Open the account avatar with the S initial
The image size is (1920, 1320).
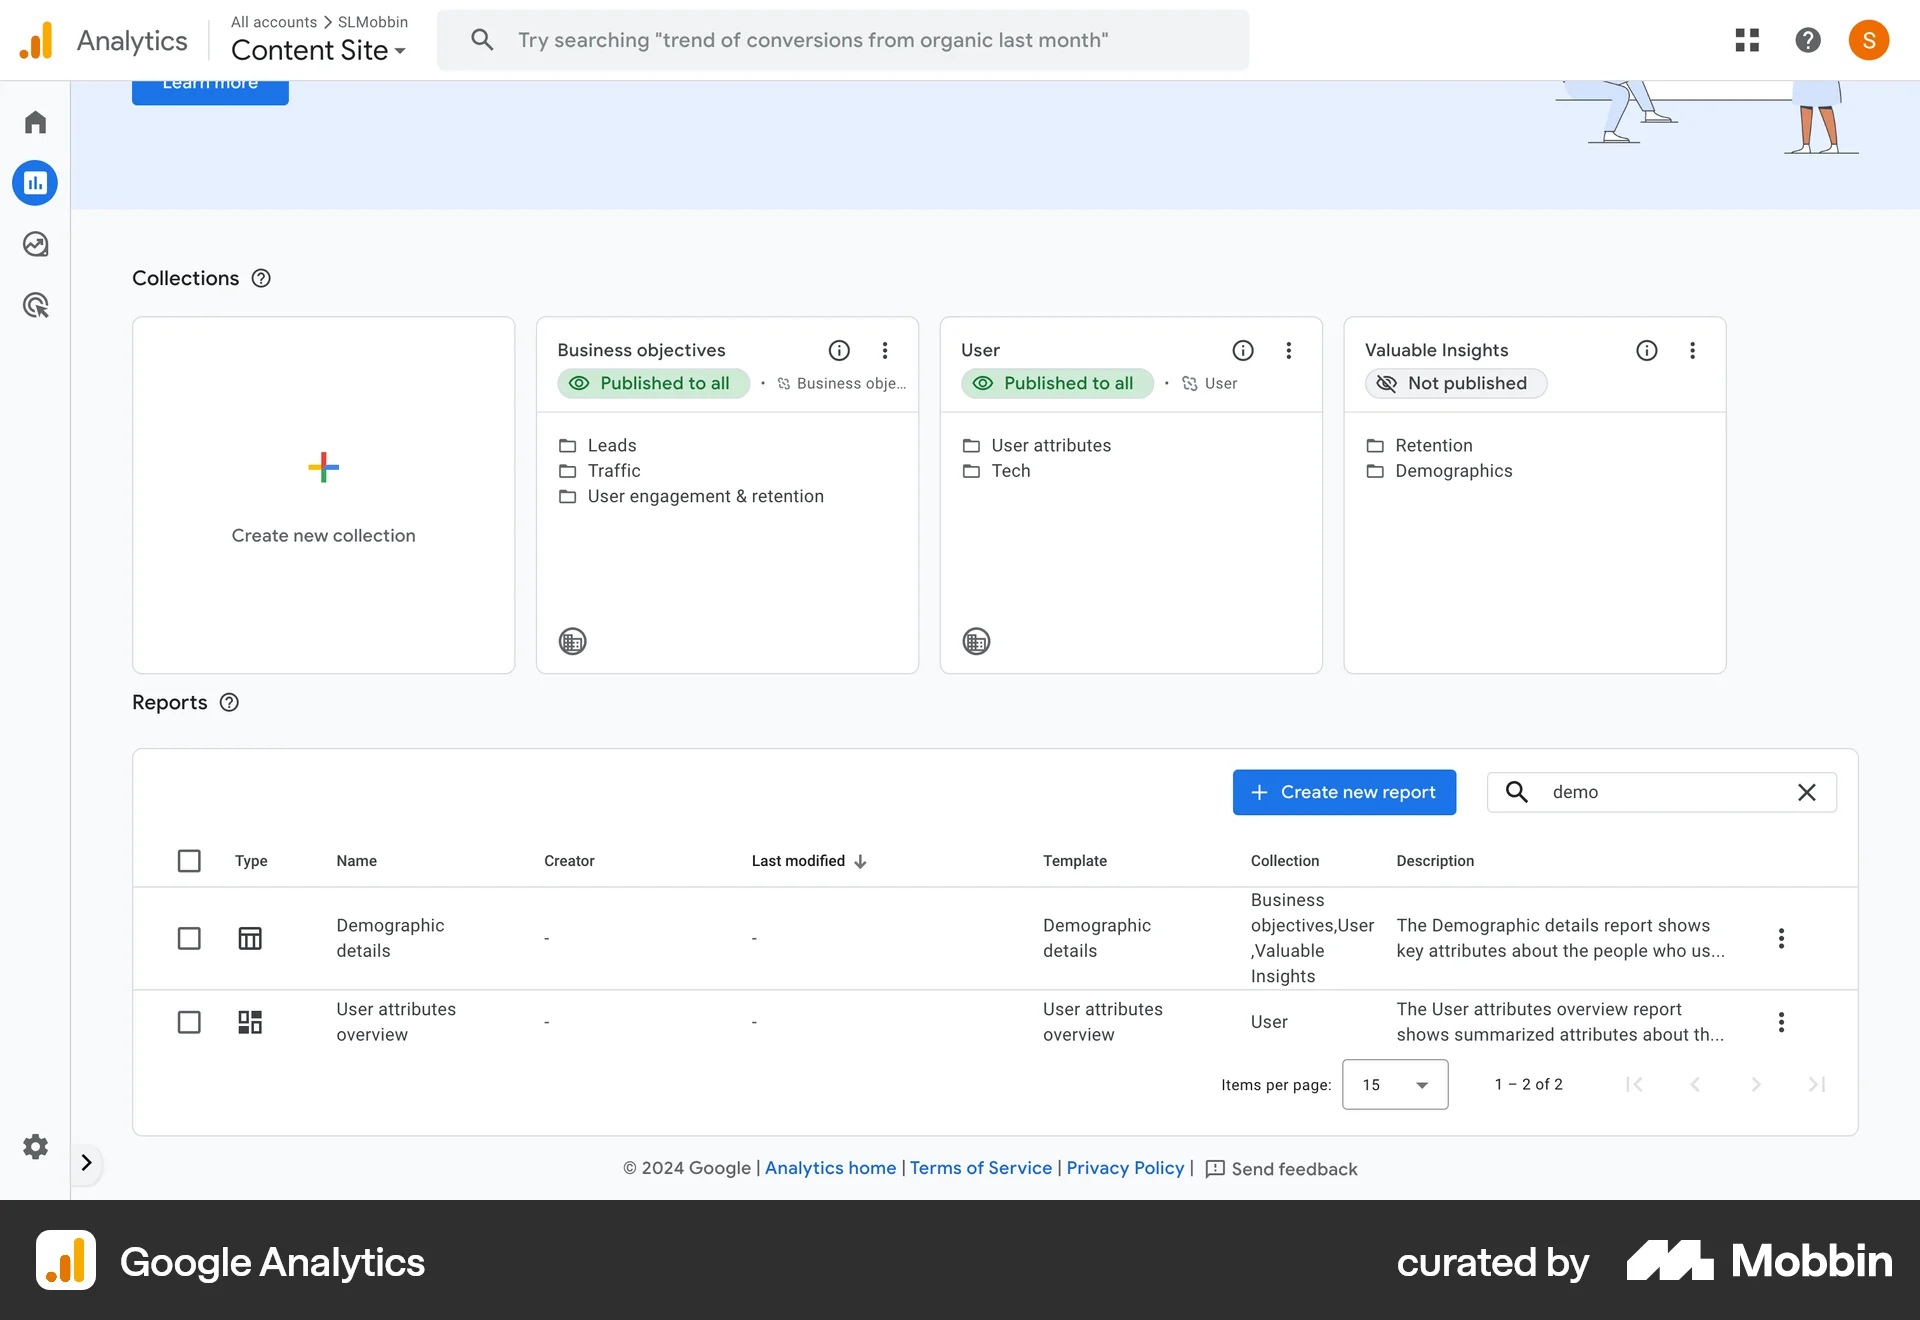(x=1869, y=40)
